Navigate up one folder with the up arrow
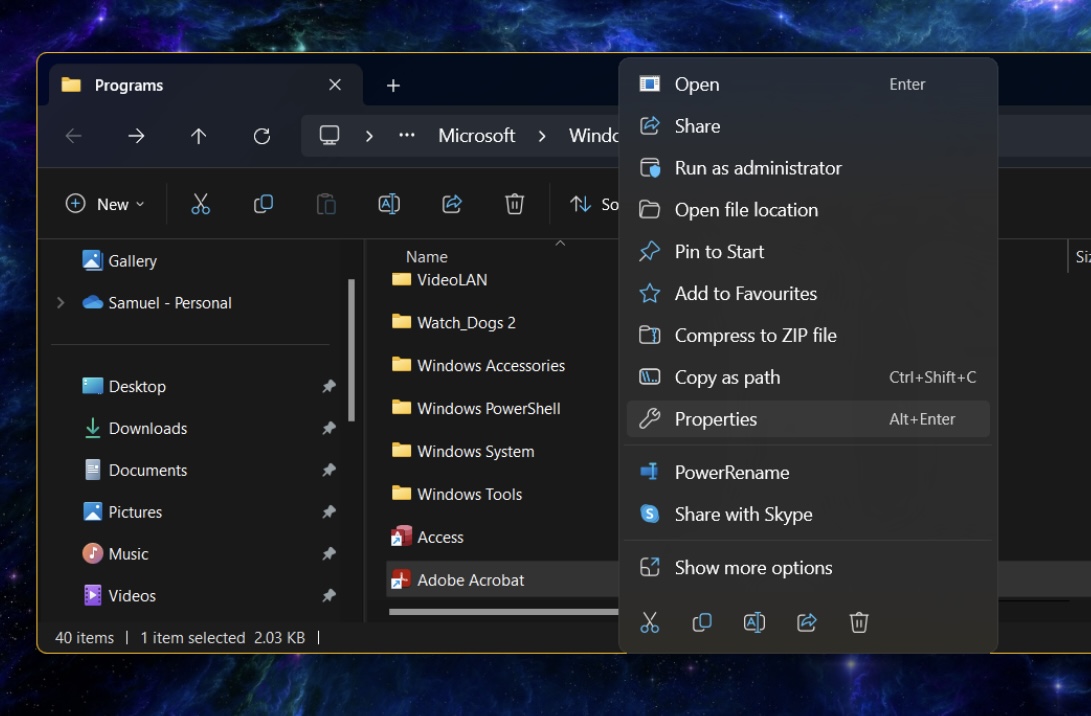Image resolution: width=1091 pixels, height=716 pixels. coord(199,136)
